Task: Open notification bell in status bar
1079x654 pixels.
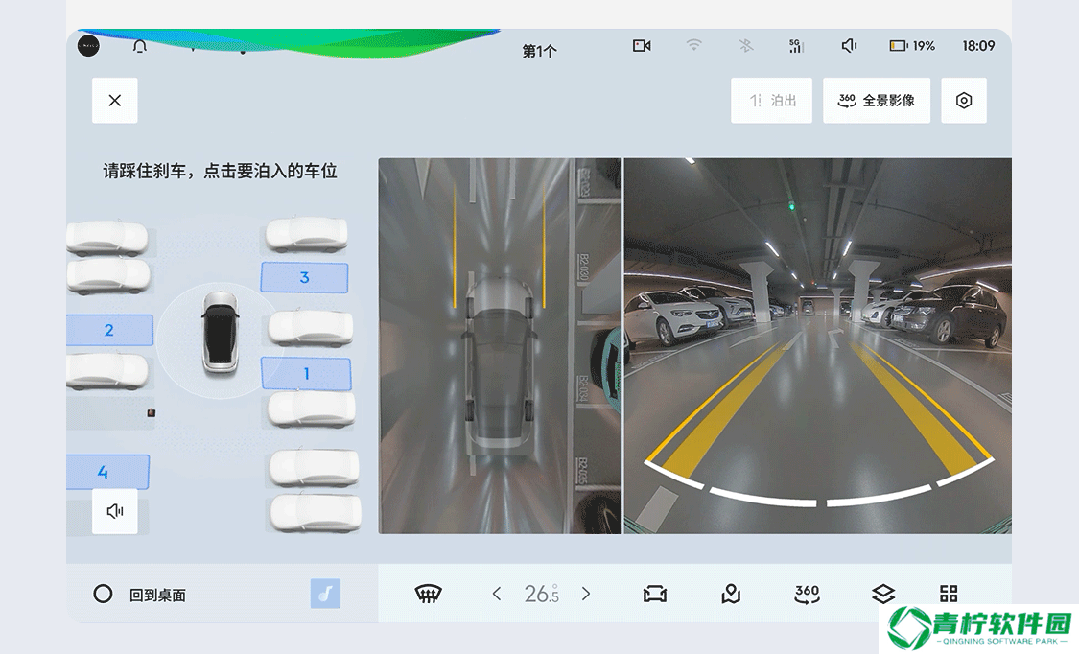Action: [140, 47]
